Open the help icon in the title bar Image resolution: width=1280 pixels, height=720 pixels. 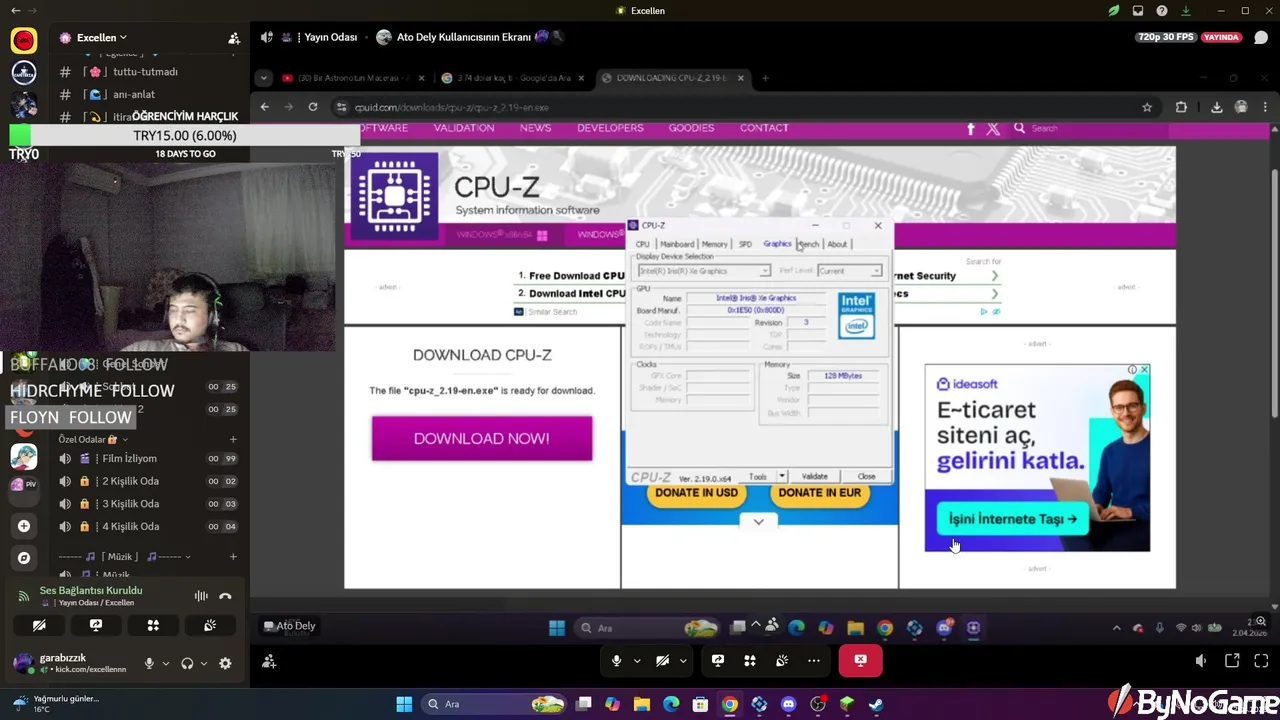point(1162,11)
